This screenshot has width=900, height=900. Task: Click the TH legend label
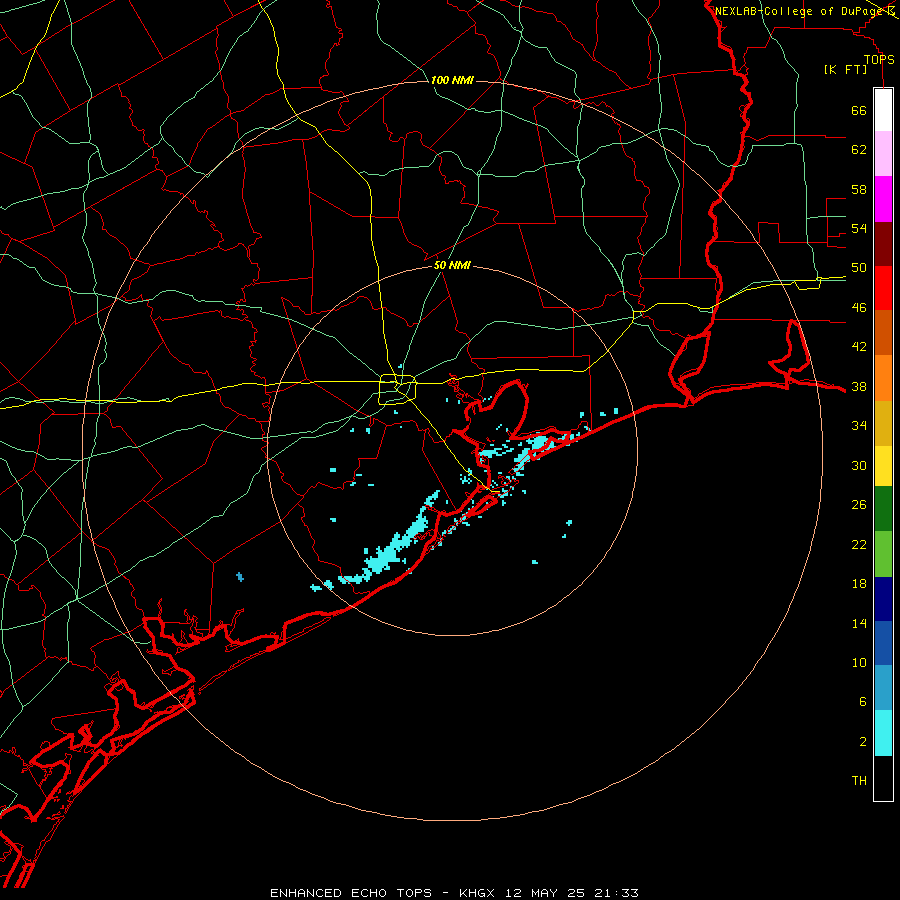pos(859,781)
